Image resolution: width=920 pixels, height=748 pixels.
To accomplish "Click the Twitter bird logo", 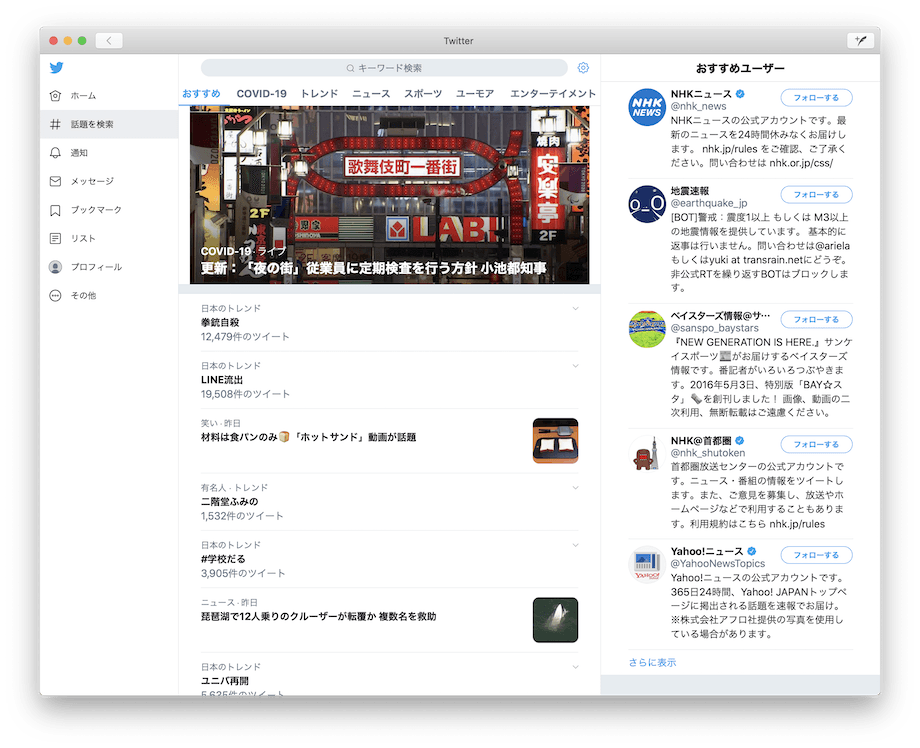I will (56, 67).
